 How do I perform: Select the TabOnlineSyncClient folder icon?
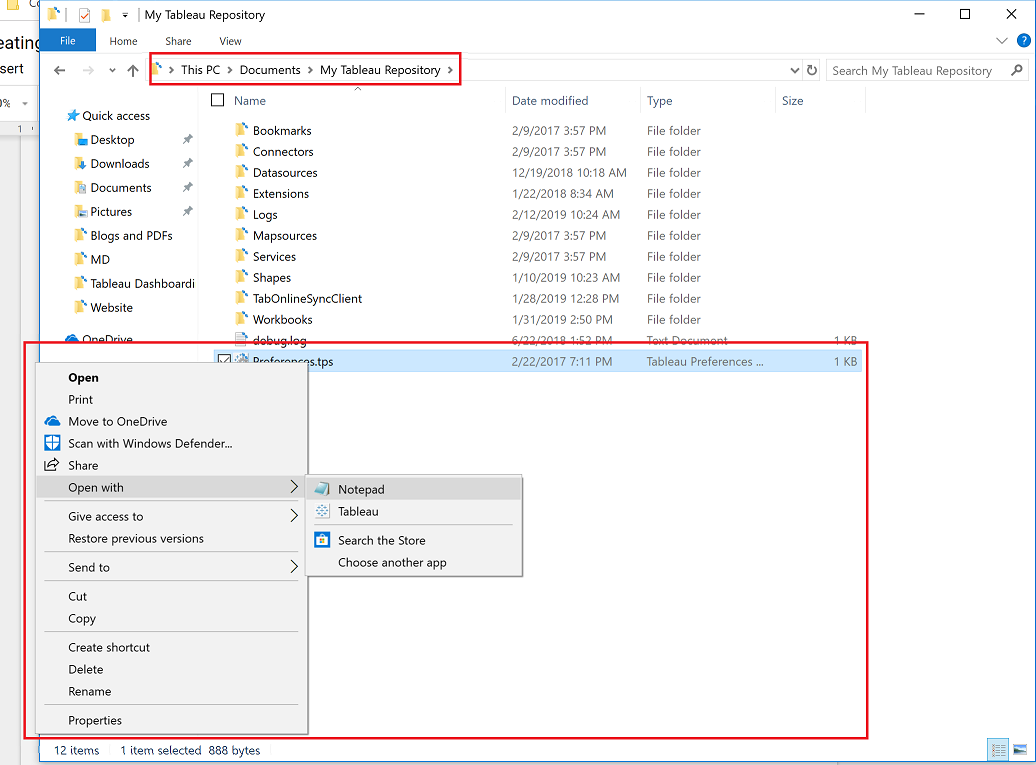(242, 298)
